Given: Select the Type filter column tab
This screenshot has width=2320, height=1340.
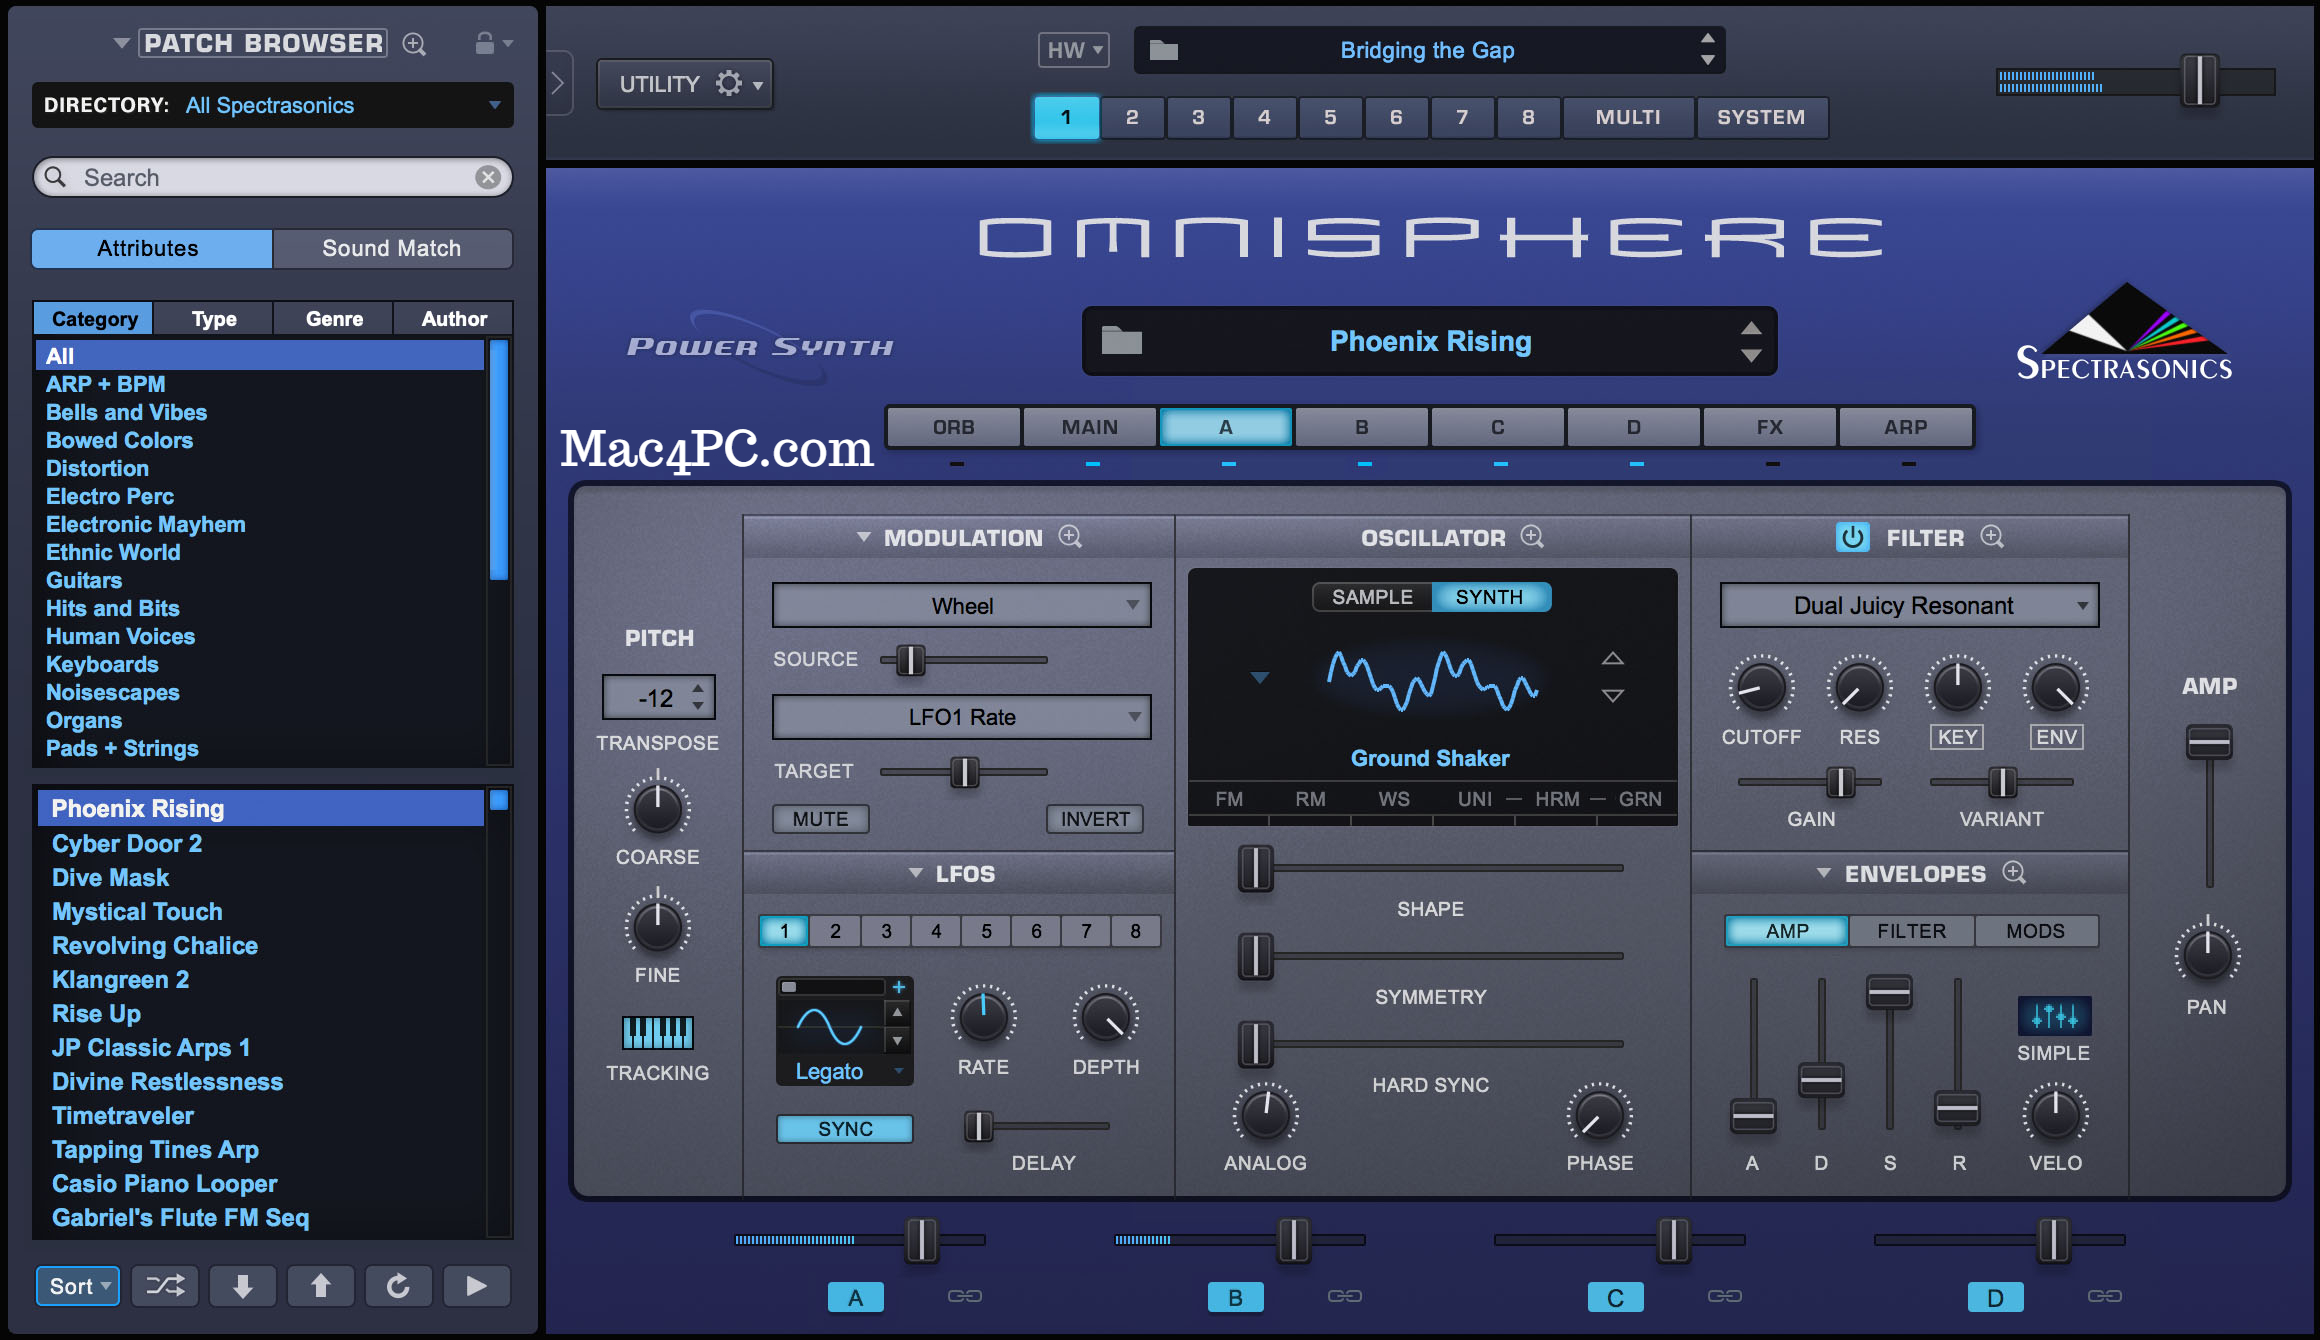Looking at the screenshot, I should point(214,319).
